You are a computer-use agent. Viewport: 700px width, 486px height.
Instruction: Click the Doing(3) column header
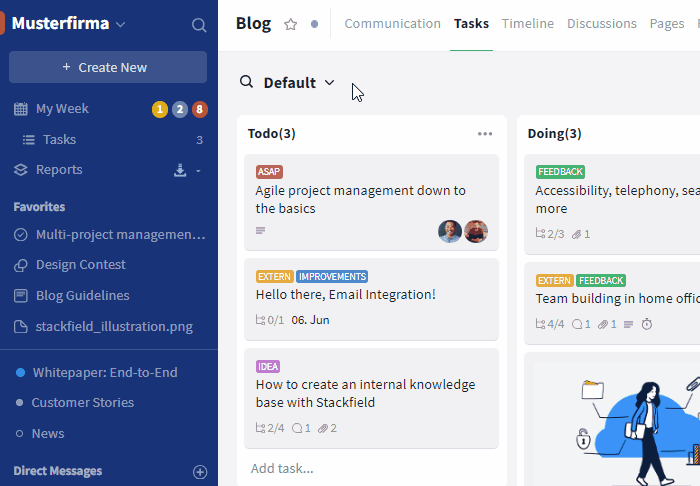click(x=554, y=134)
